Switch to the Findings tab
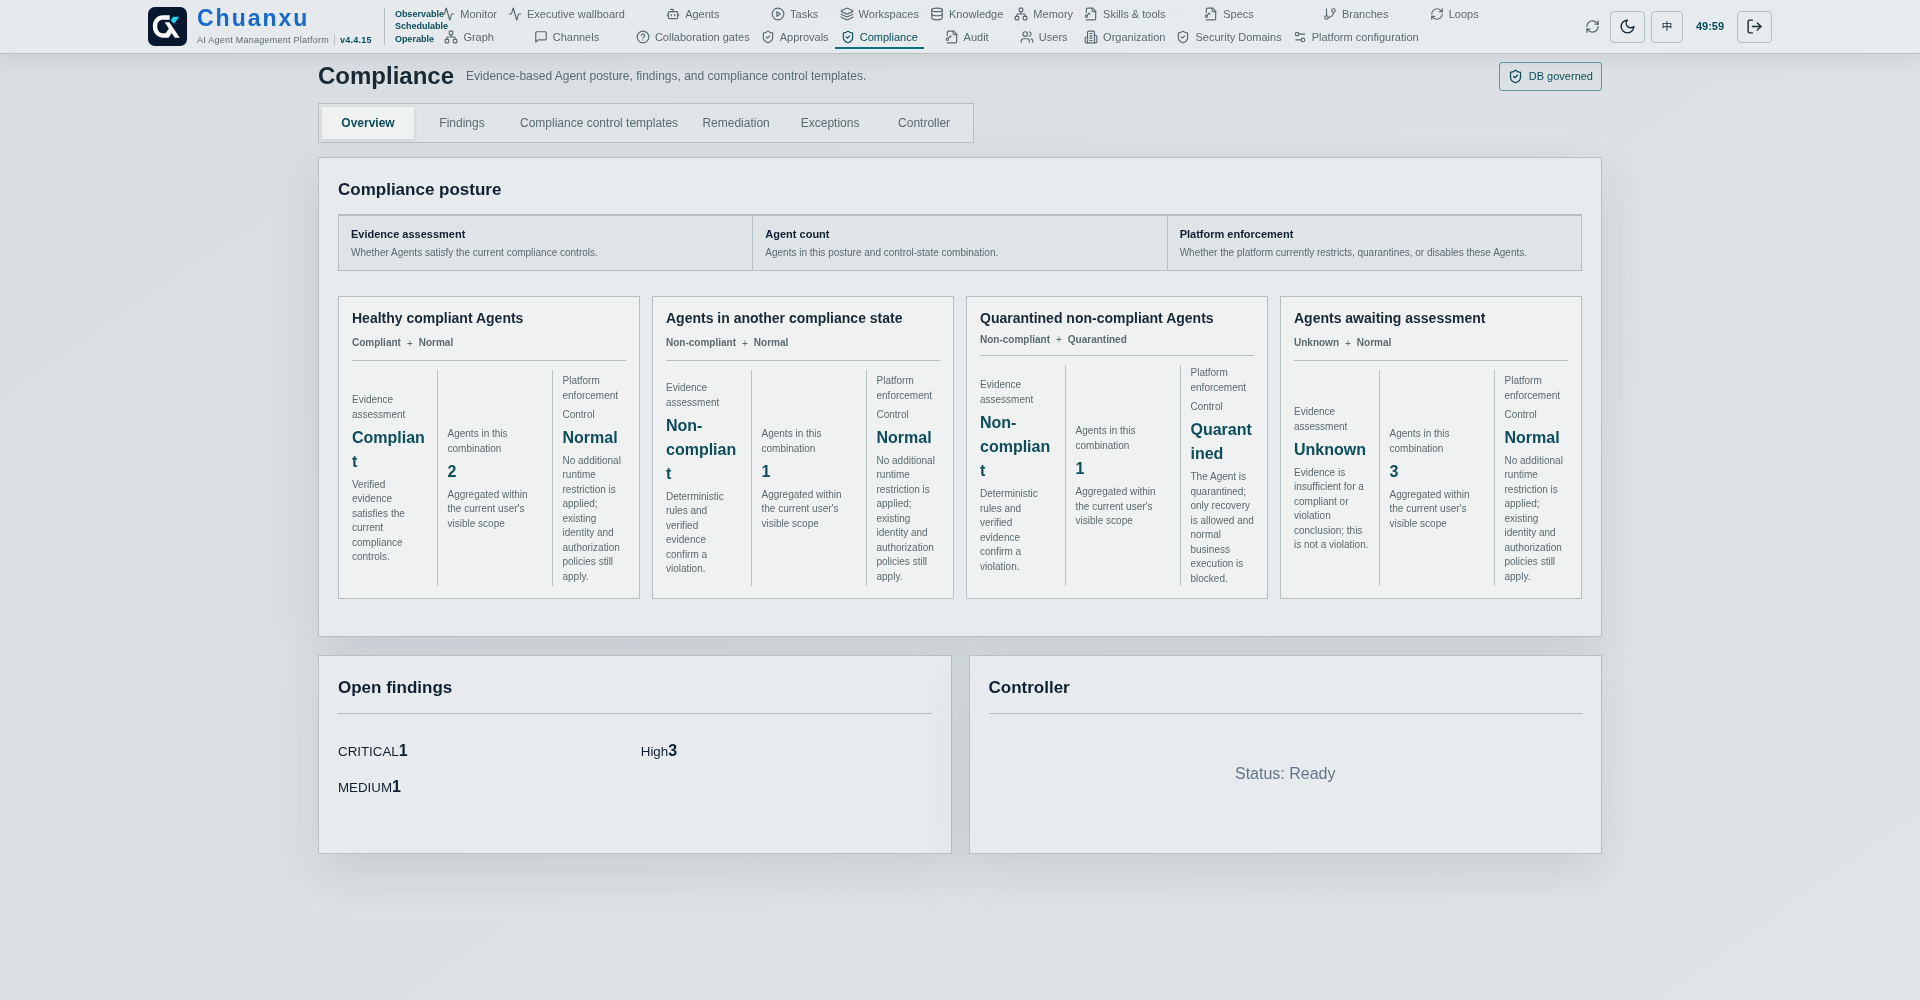This screenshot has height=1000, width=1920. 462,123
